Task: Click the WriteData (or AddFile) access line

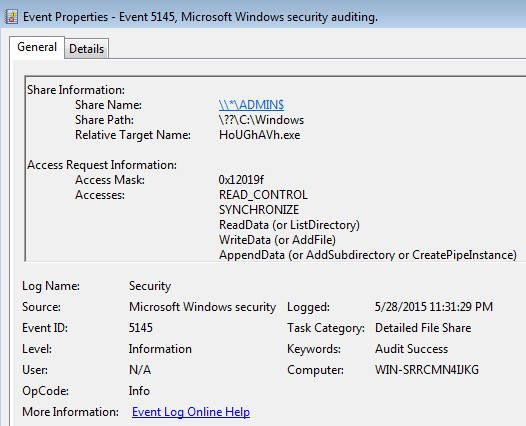Action: click(277, 240)
